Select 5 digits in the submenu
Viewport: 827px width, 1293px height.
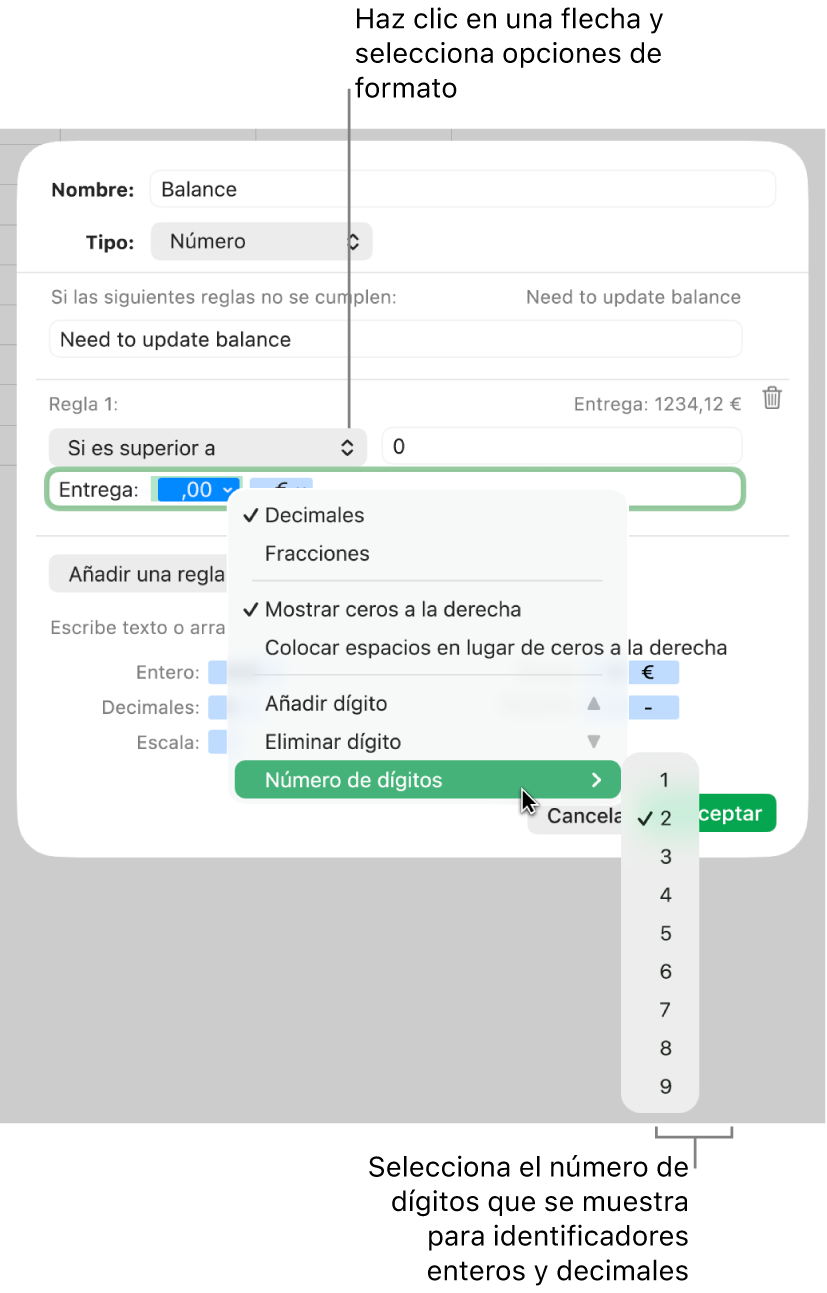point(660,934)
